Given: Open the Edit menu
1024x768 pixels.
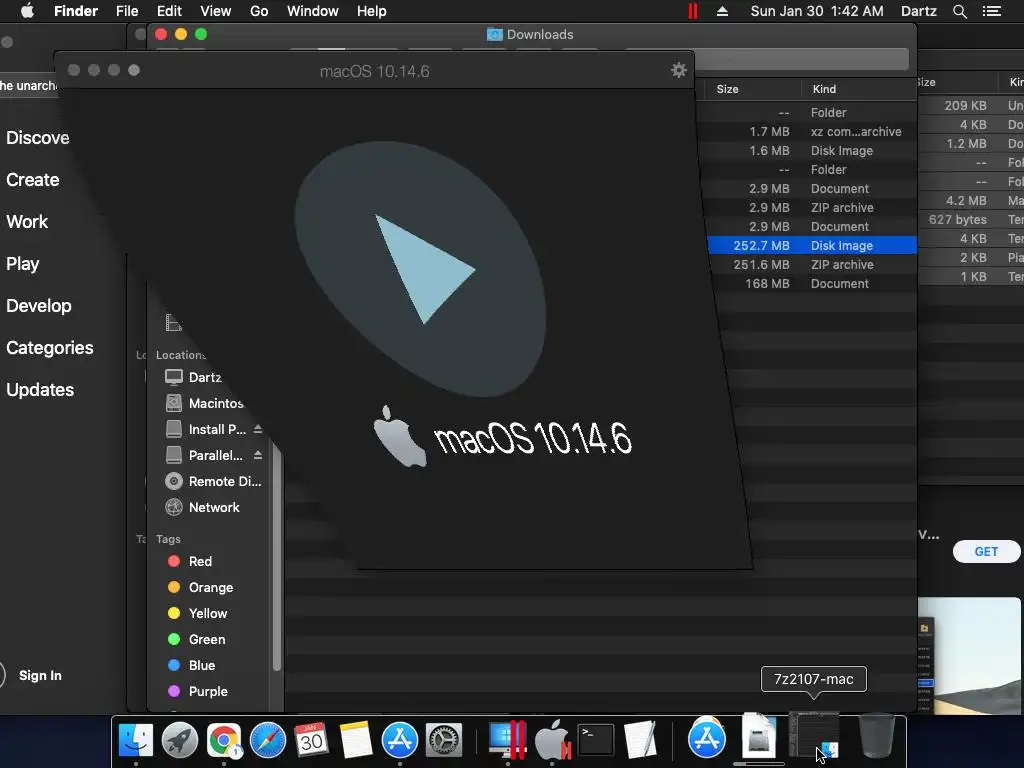Looking at the screenshot, I should click(169, 11).
